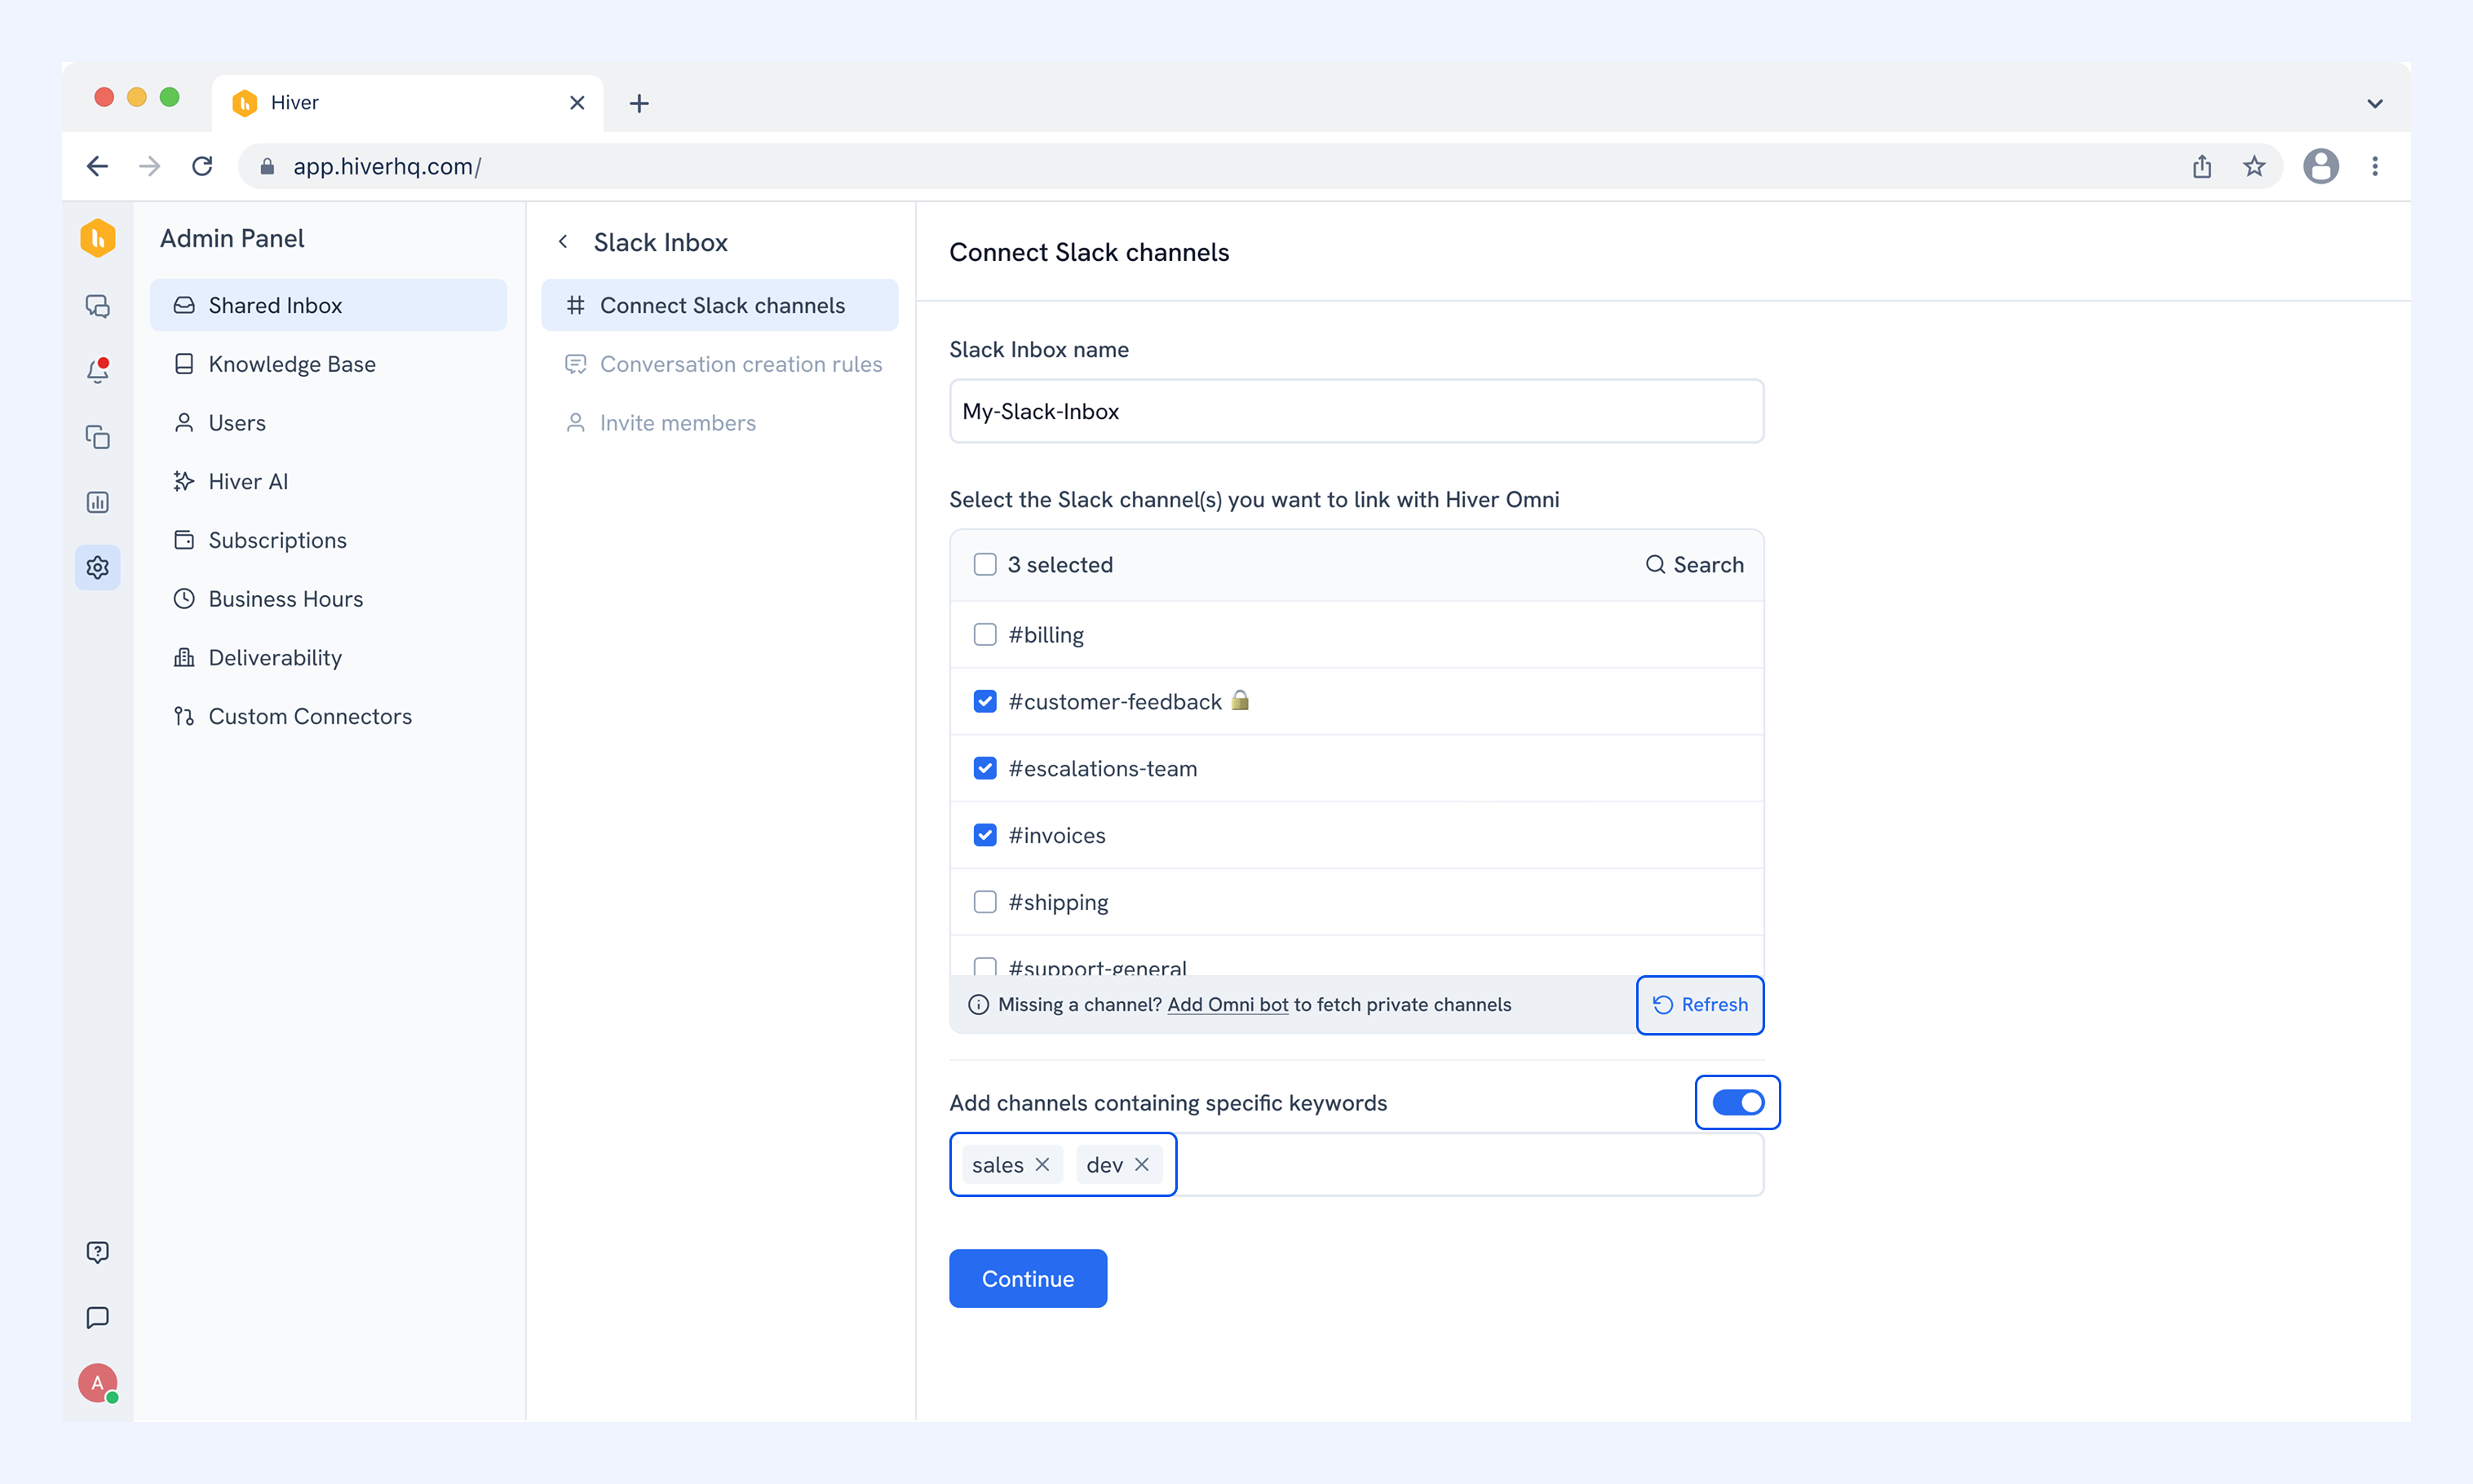2473x1484 pixels.
Task: Uncheck the #invoices channel
Action: [985, 835]
